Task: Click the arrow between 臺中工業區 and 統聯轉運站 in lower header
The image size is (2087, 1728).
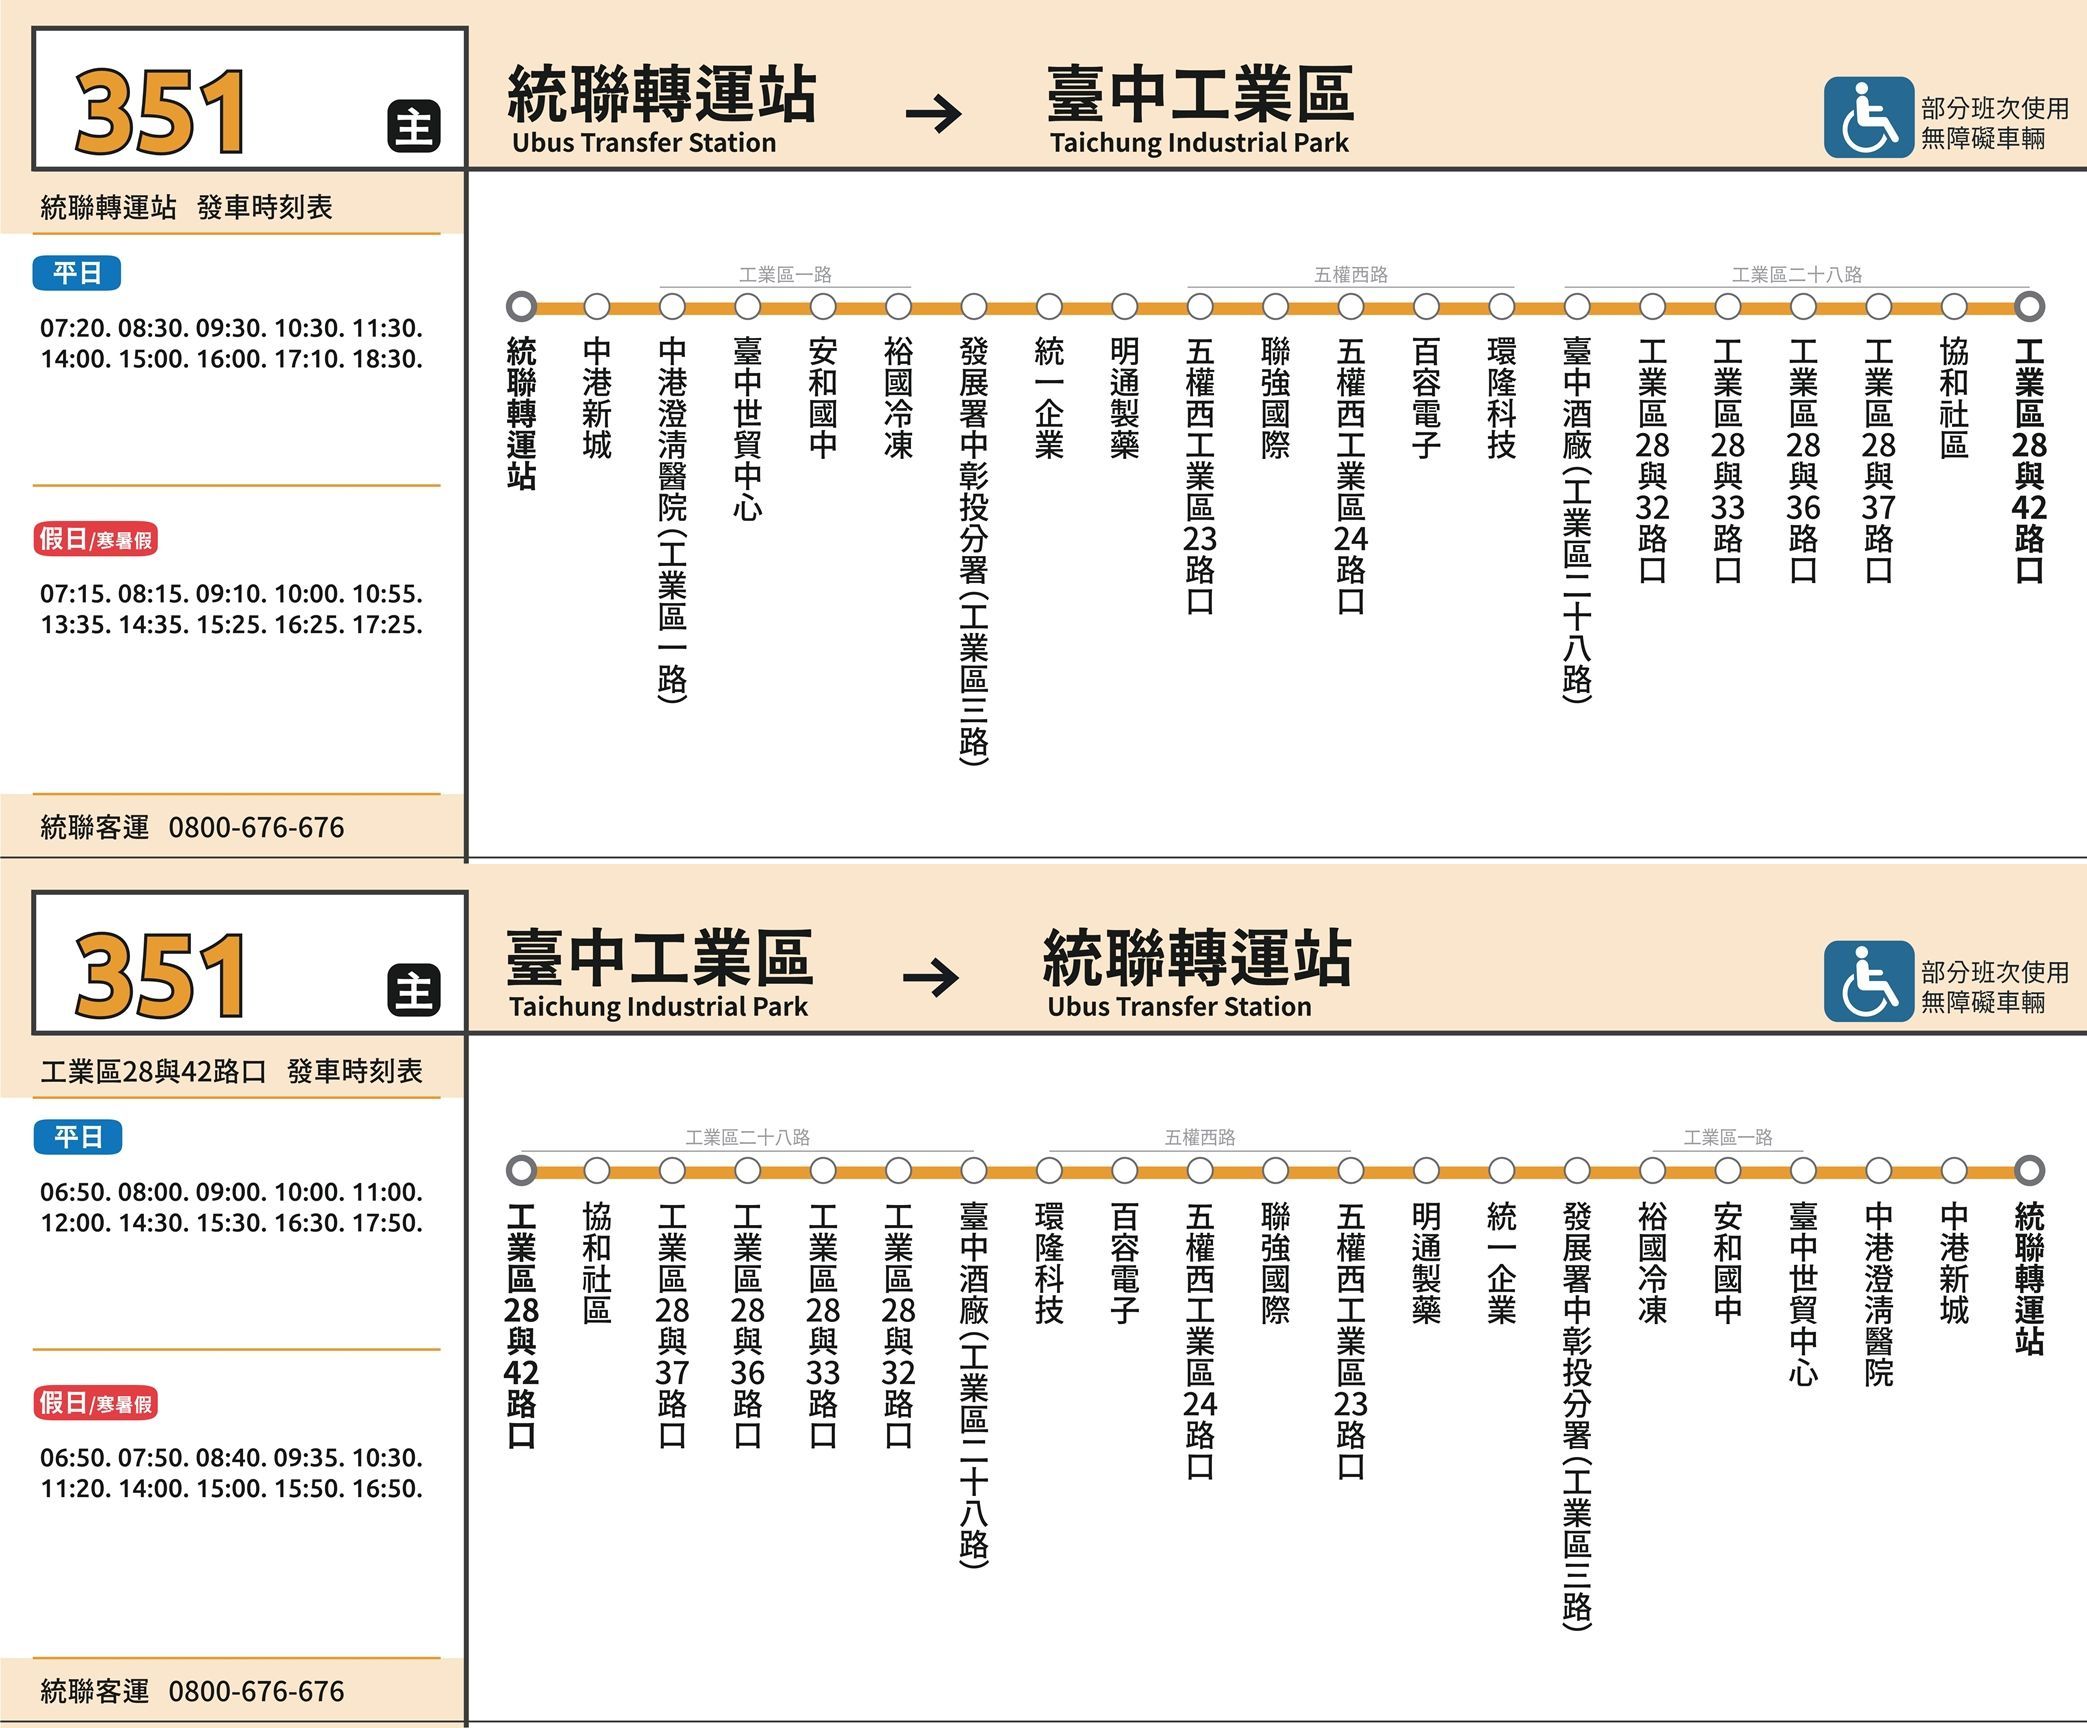Action: click(930, 977)
